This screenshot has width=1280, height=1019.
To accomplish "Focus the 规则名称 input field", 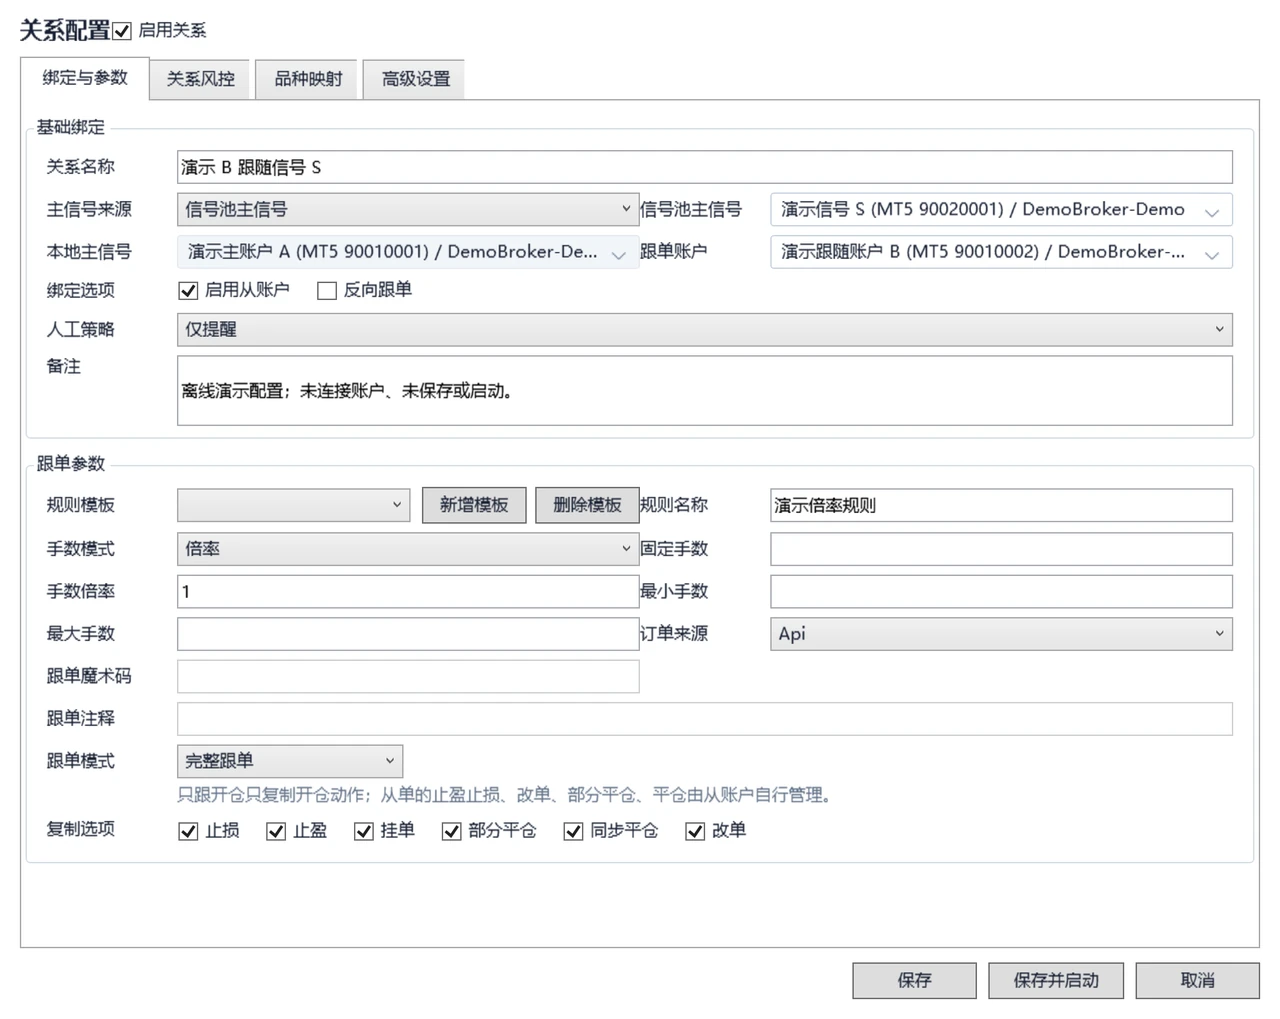I will (1001, 505).
